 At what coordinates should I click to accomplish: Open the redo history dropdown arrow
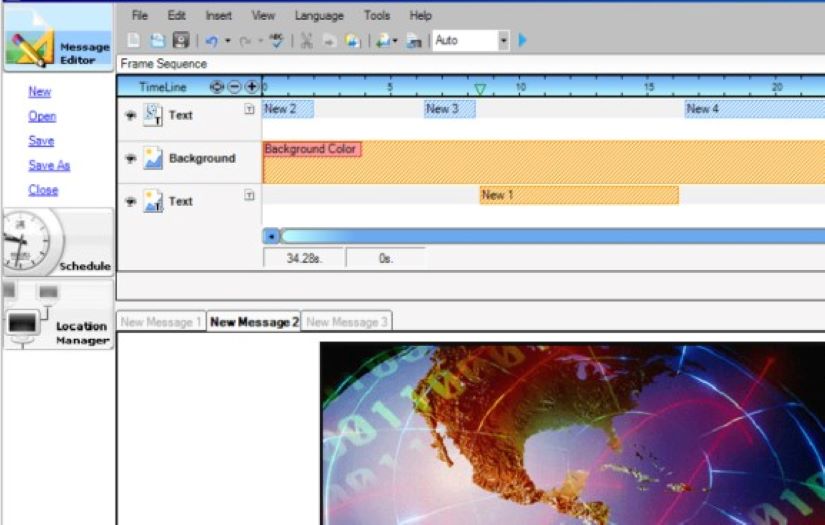pyautogui.click(x=260, y=41)
